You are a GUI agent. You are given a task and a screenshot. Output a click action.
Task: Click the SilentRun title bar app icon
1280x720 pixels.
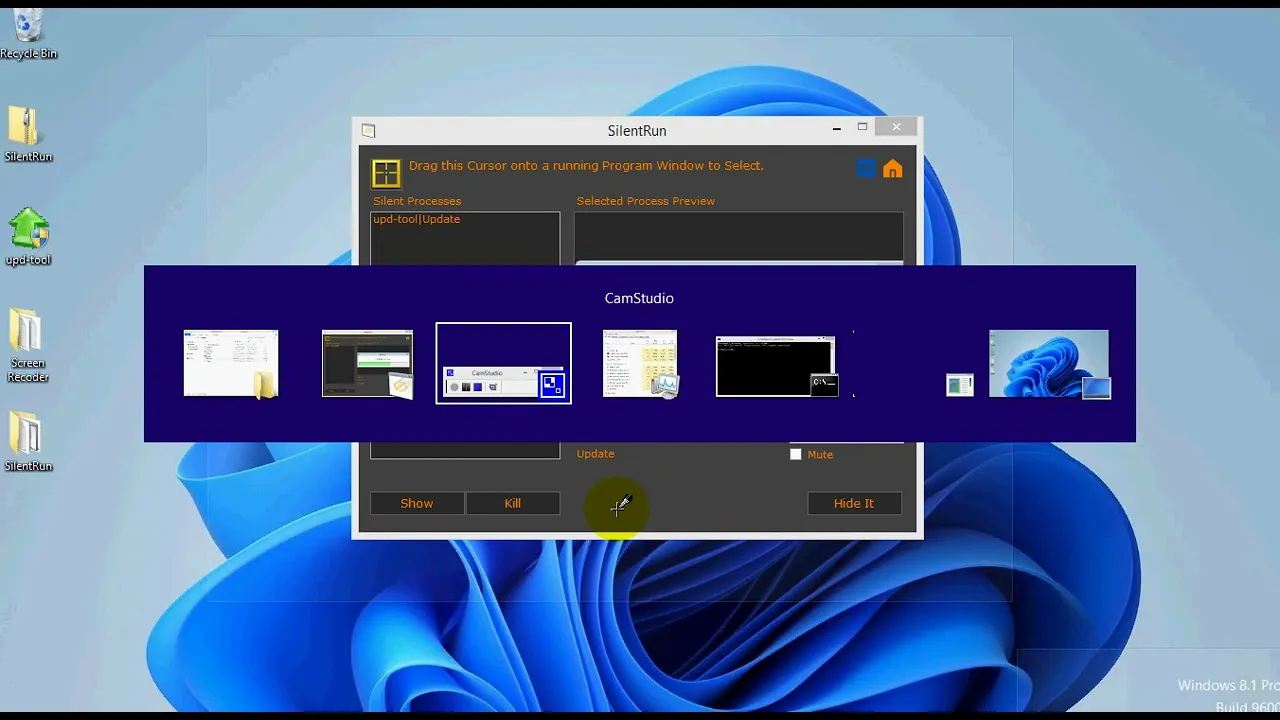[368, 131]
